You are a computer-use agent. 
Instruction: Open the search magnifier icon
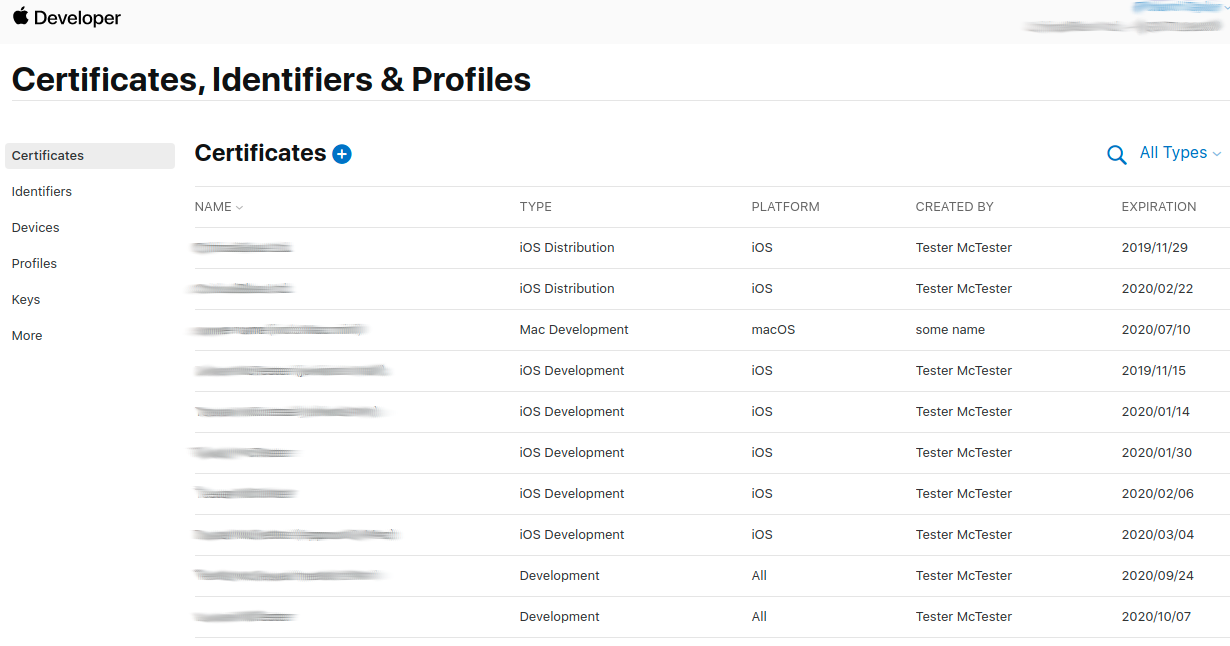click(x=1117, y=155)
